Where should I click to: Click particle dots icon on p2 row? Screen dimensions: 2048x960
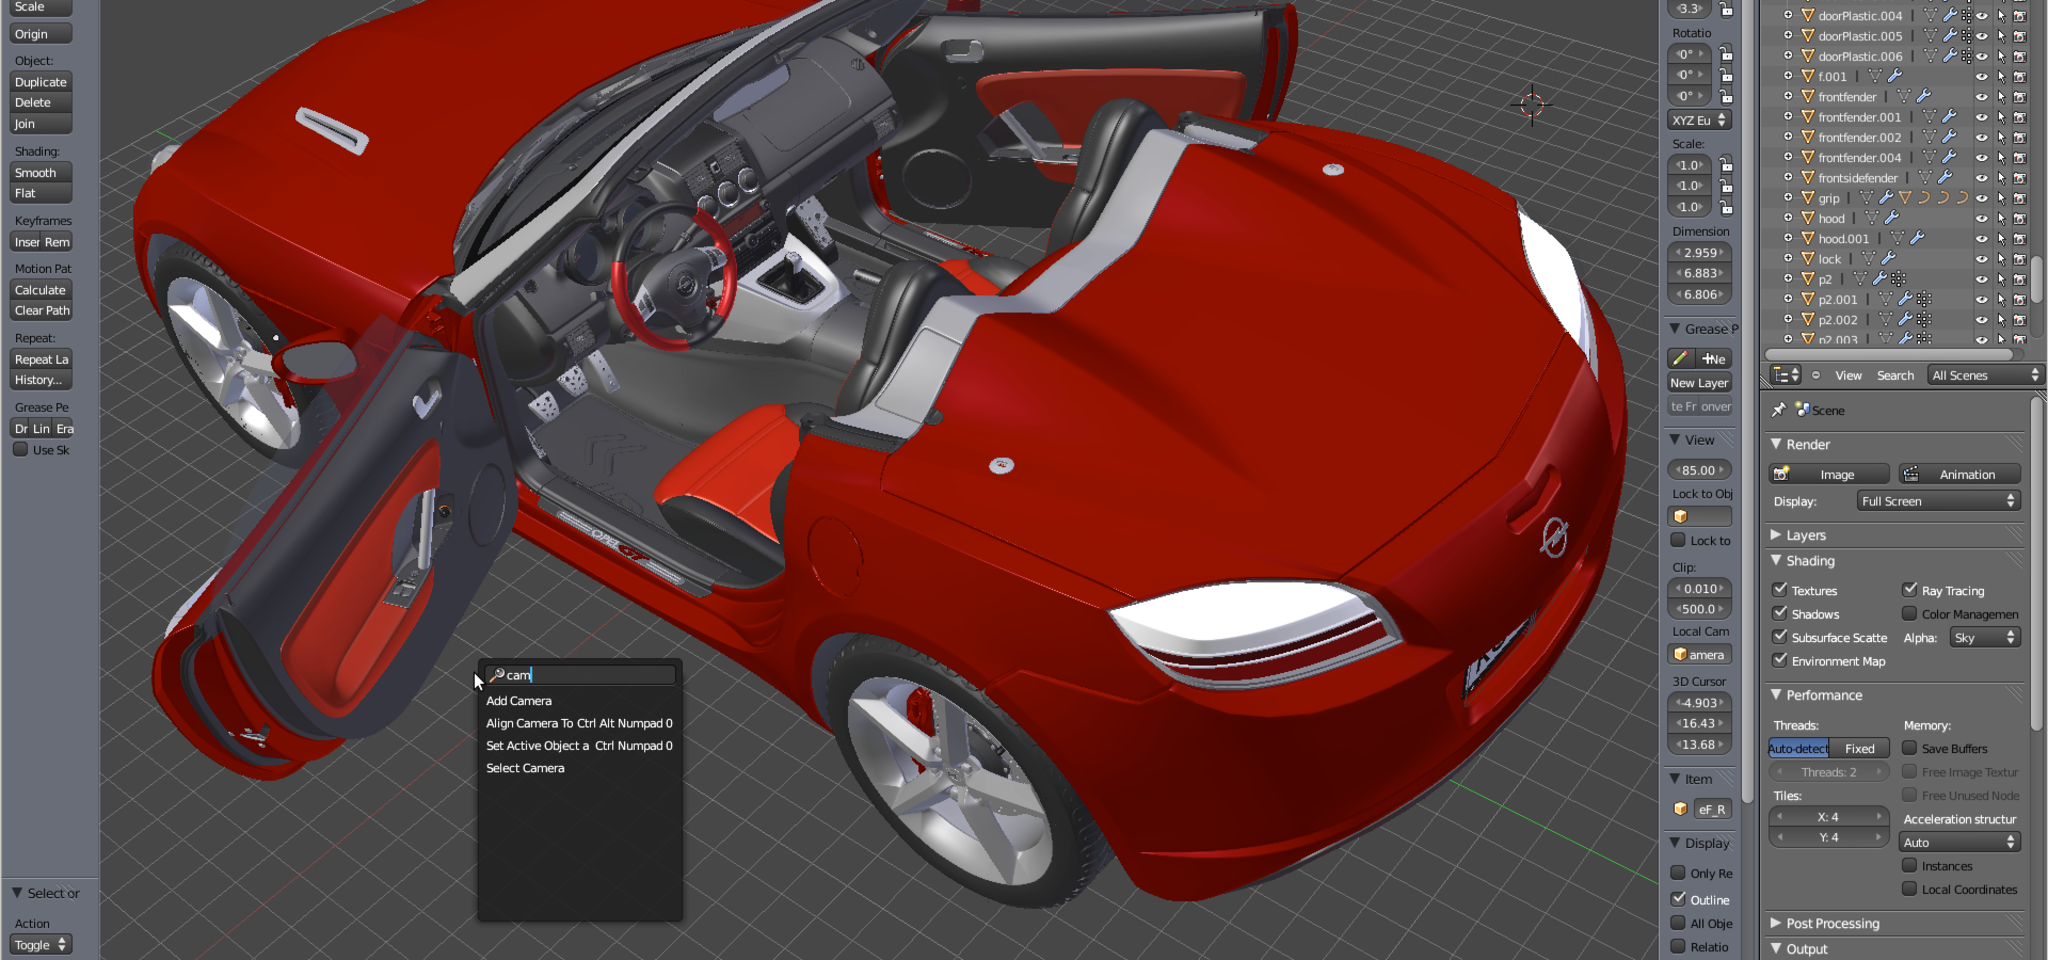click(x=1898, y=279)
